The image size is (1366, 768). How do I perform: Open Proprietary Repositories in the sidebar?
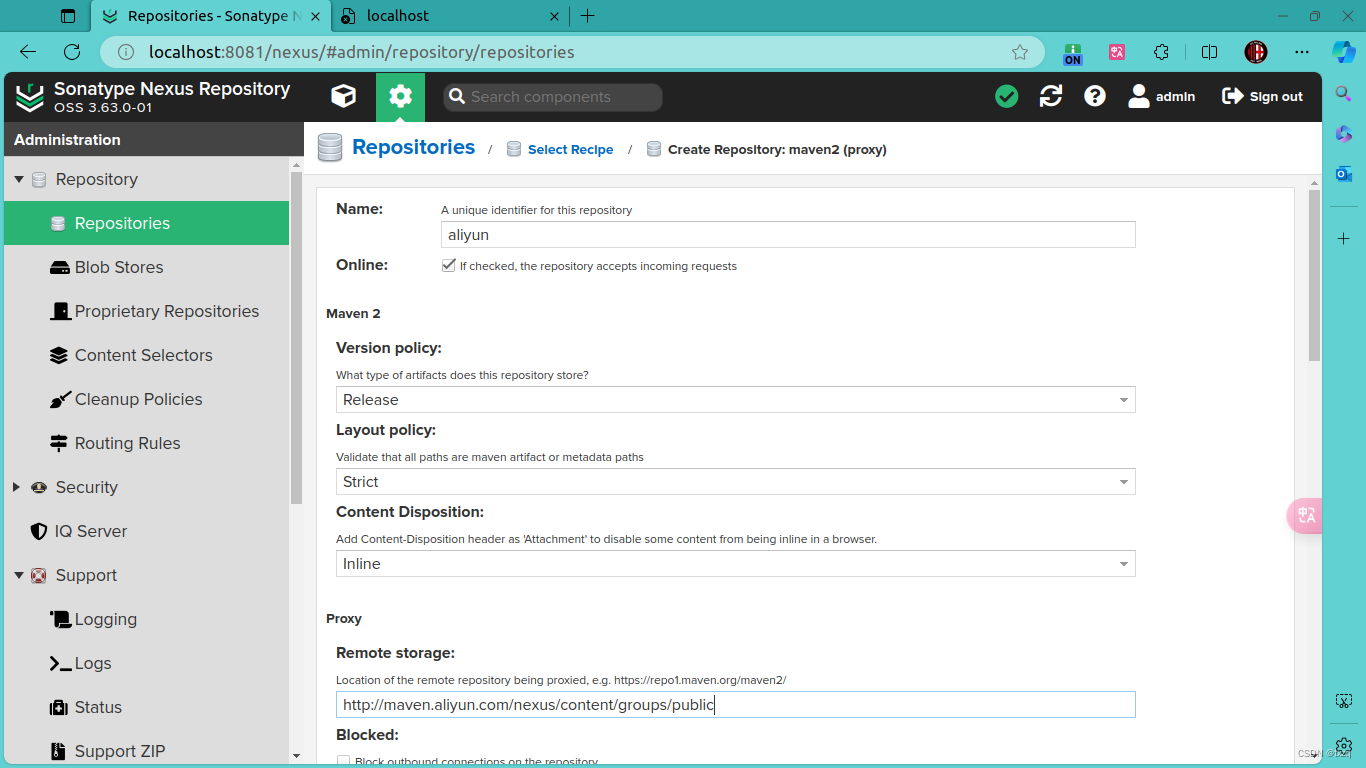[146, 311]
